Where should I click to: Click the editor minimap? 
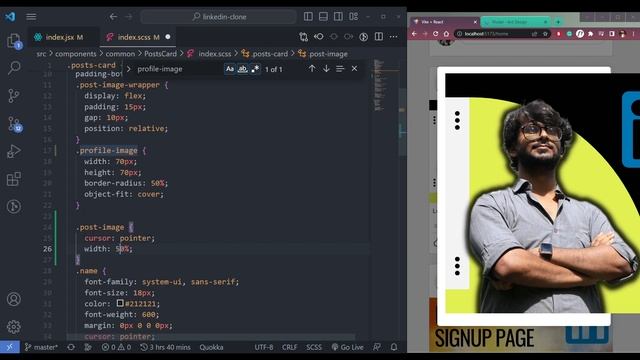(379, 85)
